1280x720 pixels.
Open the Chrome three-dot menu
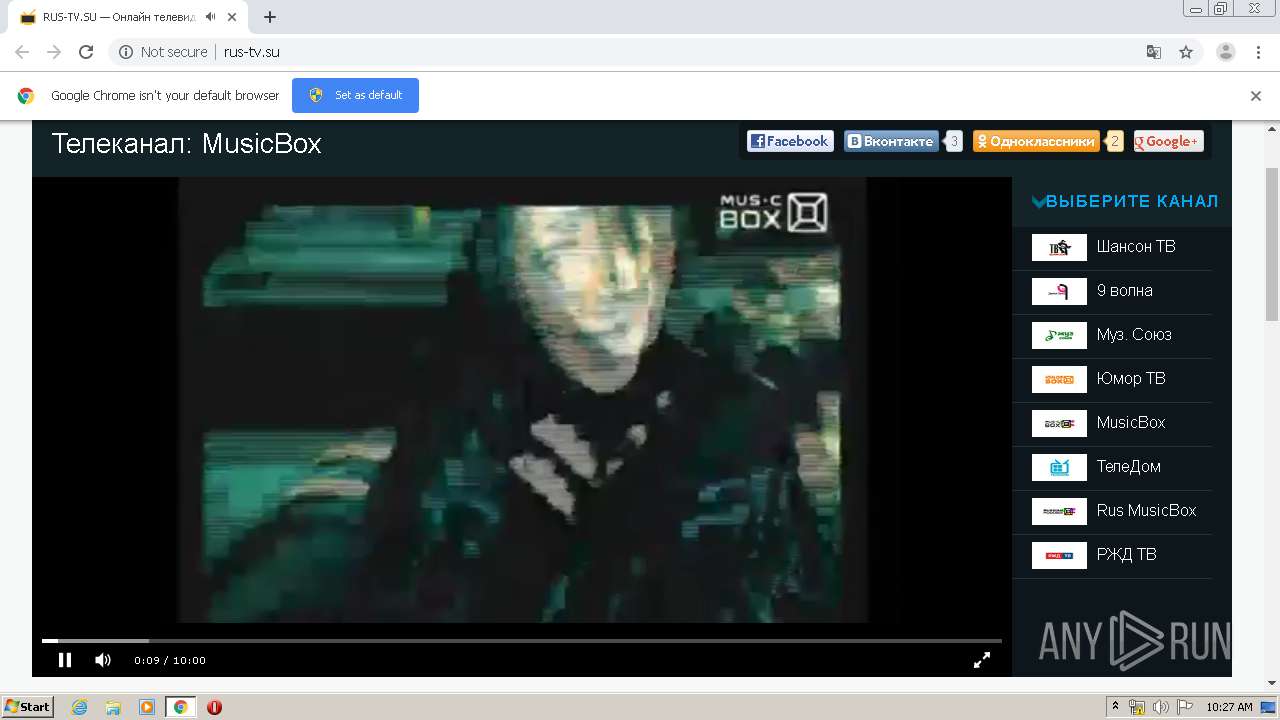point(1258,52)
